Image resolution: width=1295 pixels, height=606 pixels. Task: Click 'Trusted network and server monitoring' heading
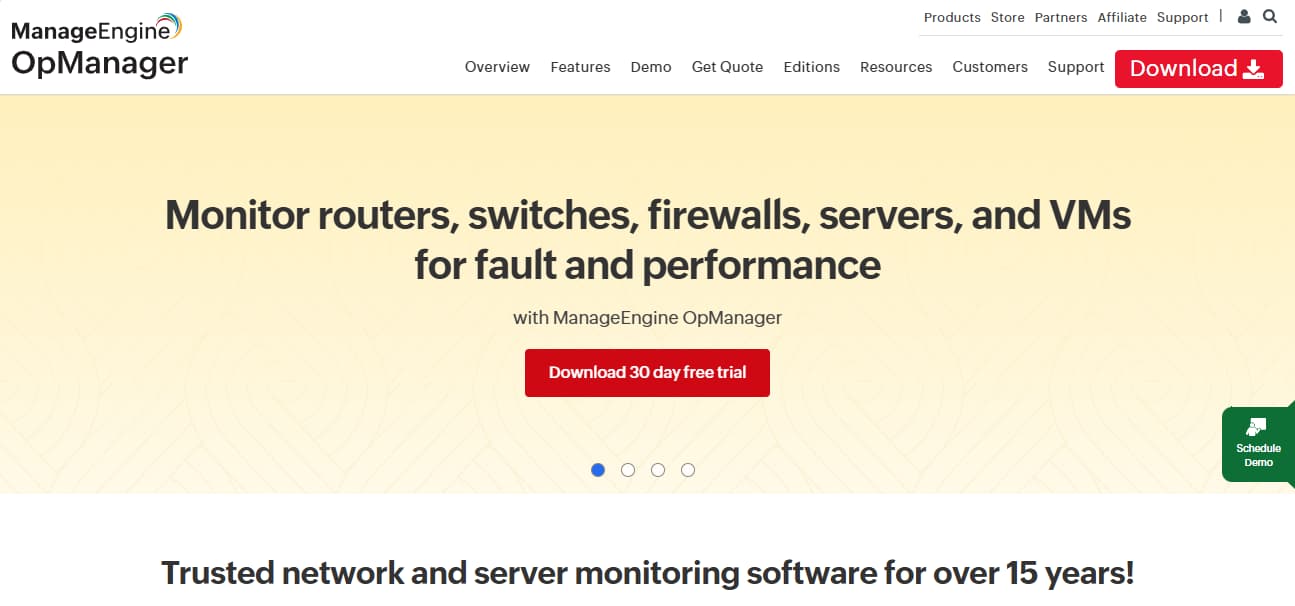(647, 573)
